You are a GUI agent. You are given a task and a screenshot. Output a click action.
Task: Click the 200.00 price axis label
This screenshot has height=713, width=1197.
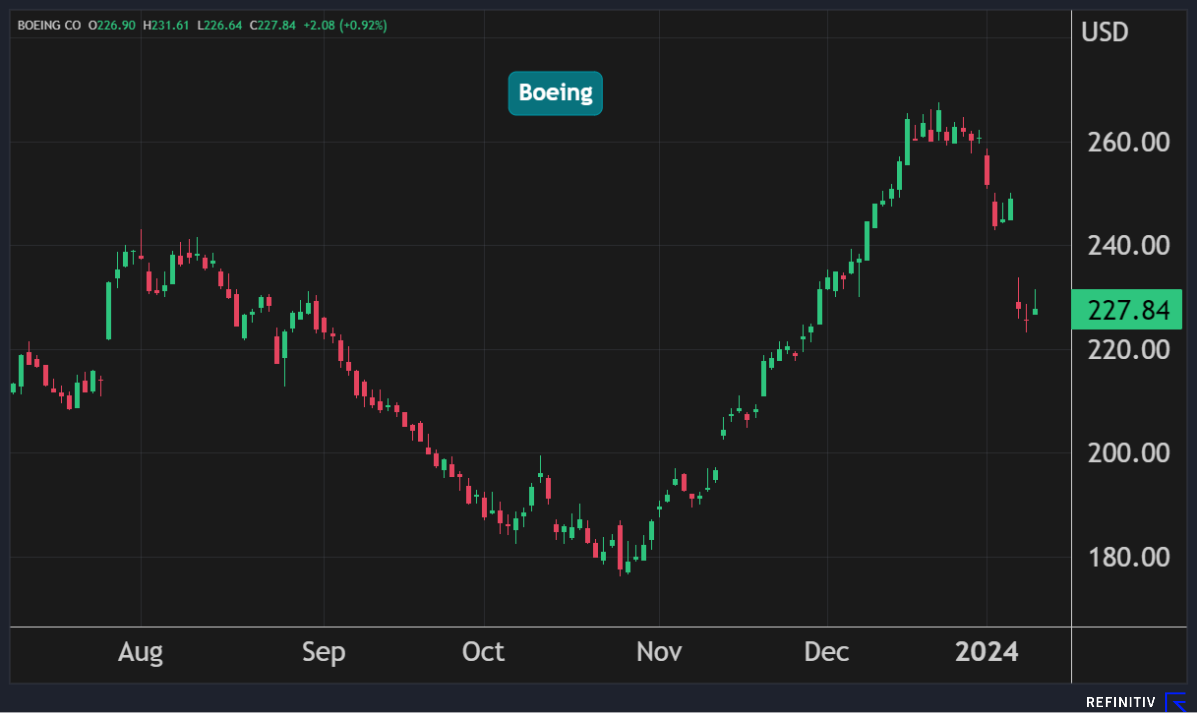tap(1126, 453)
